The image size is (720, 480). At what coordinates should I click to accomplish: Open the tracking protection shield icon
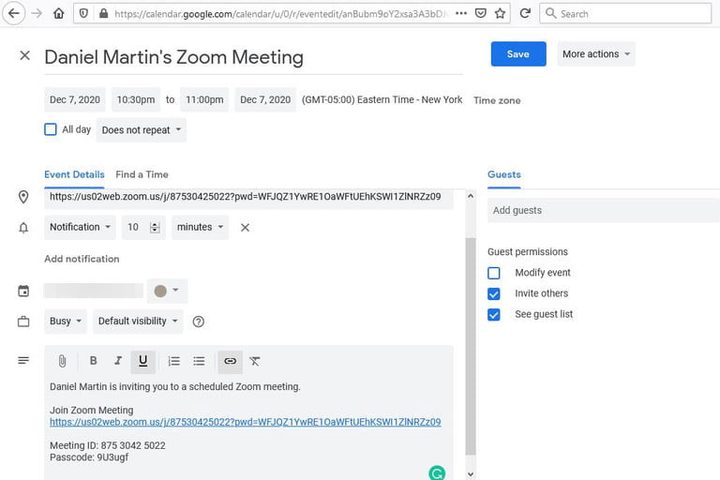point(84,13)
